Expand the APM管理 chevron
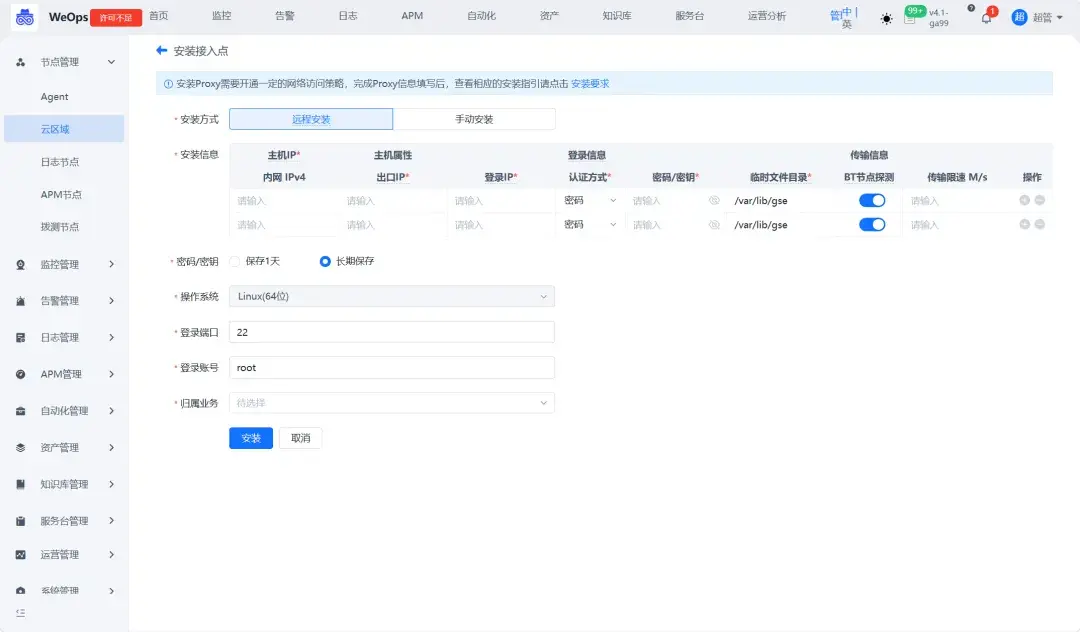 click(112, 374)
